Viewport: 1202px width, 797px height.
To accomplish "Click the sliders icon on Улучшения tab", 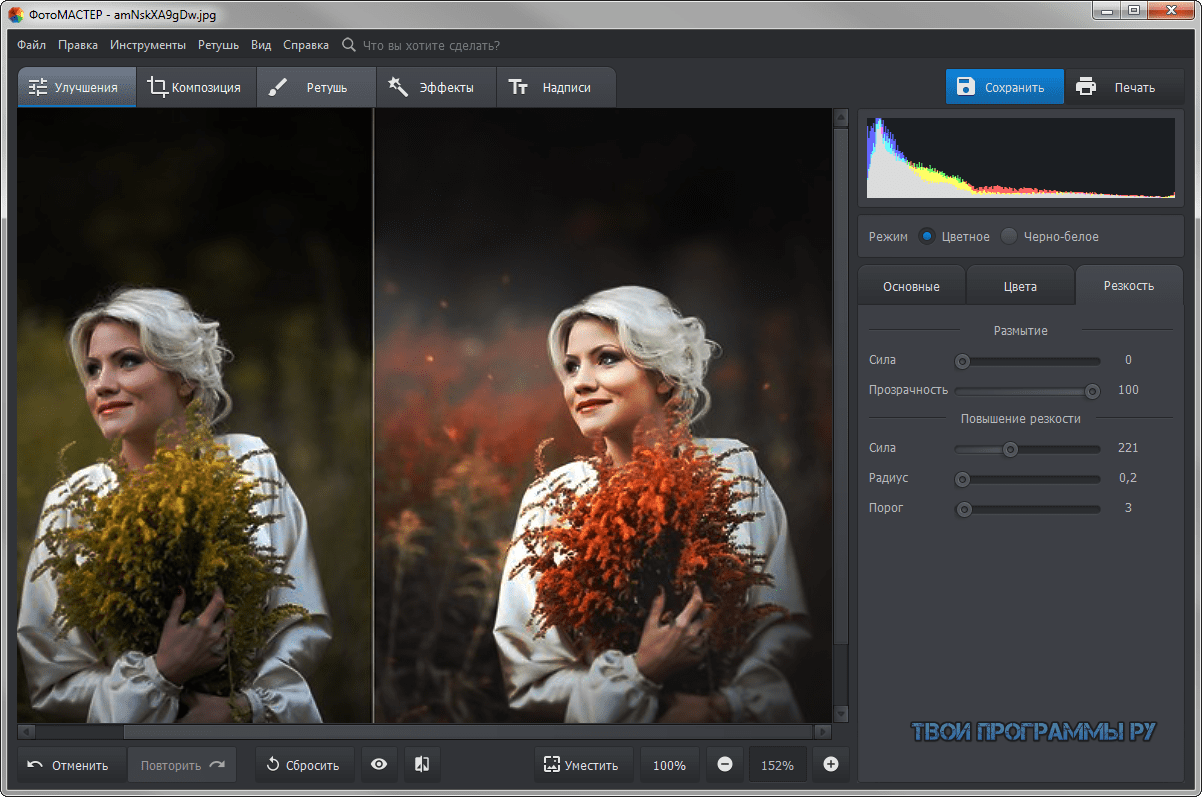I will 38,87.
